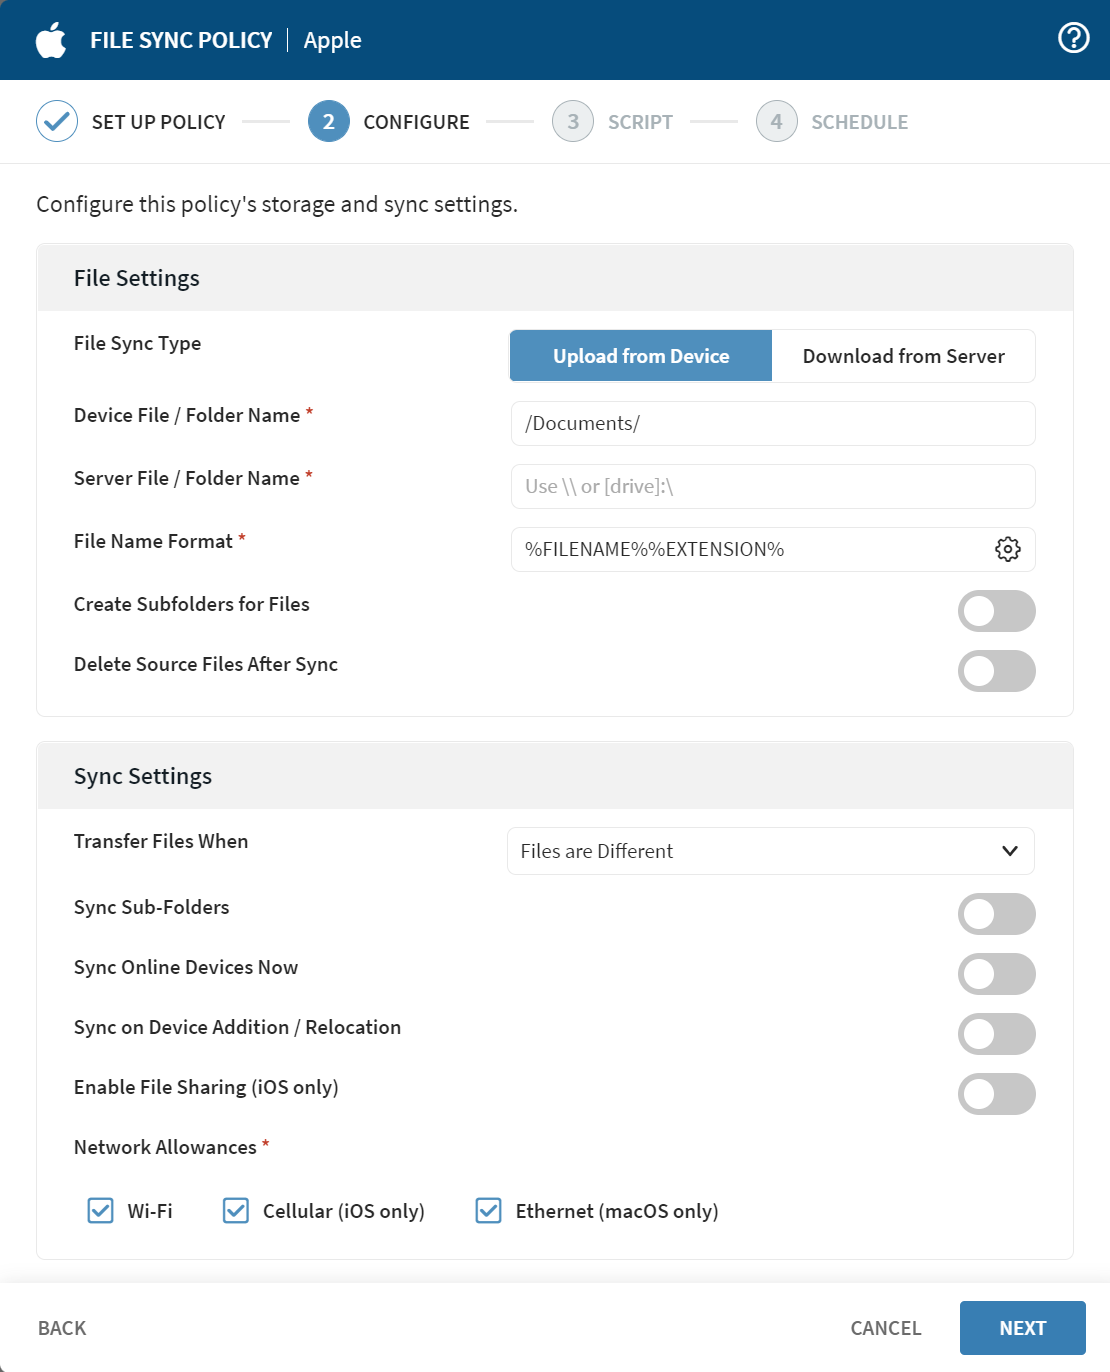The width and height of the screenshot is (1110, 1372).
Task: Click the Set Up Policy checkmark step icon
Action: point(57,121)
